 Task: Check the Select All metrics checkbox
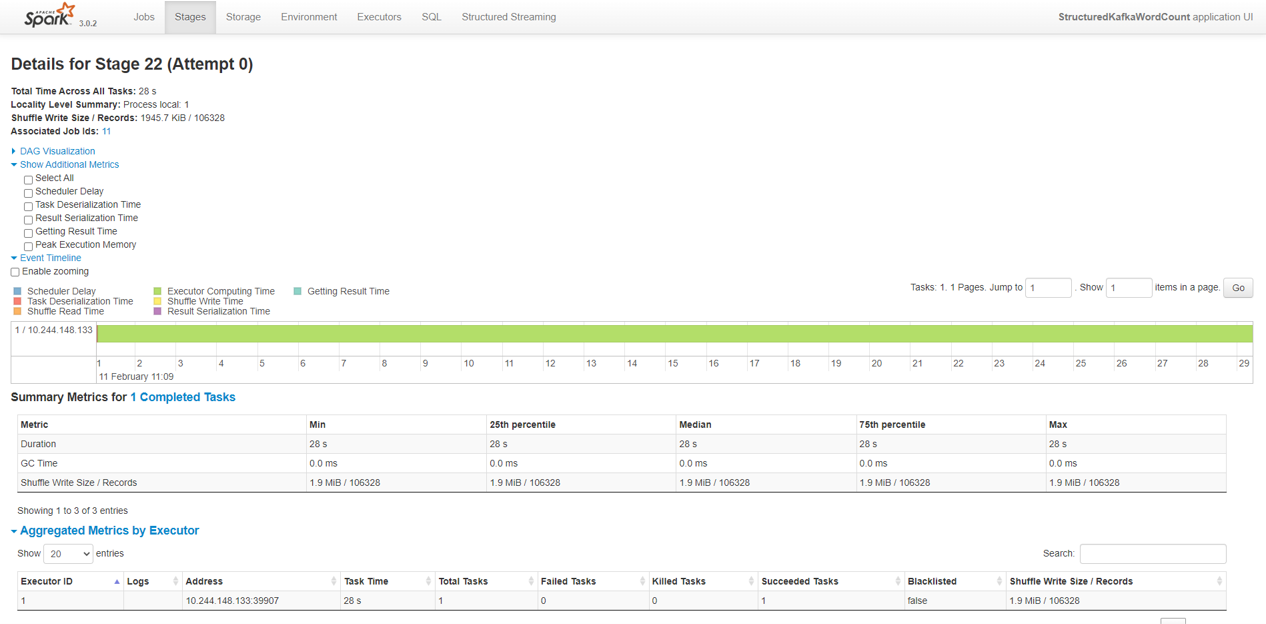(x=28, y=180)
